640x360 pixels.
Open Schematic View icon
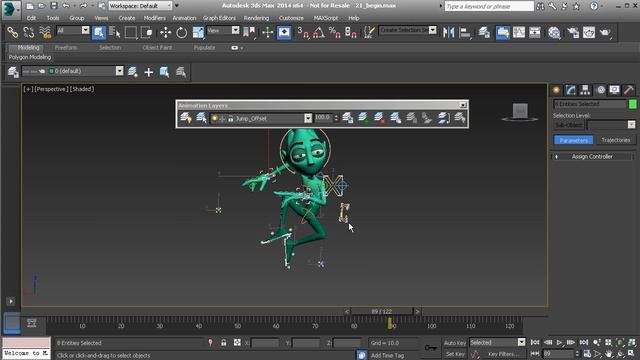(x=535, y=32)
